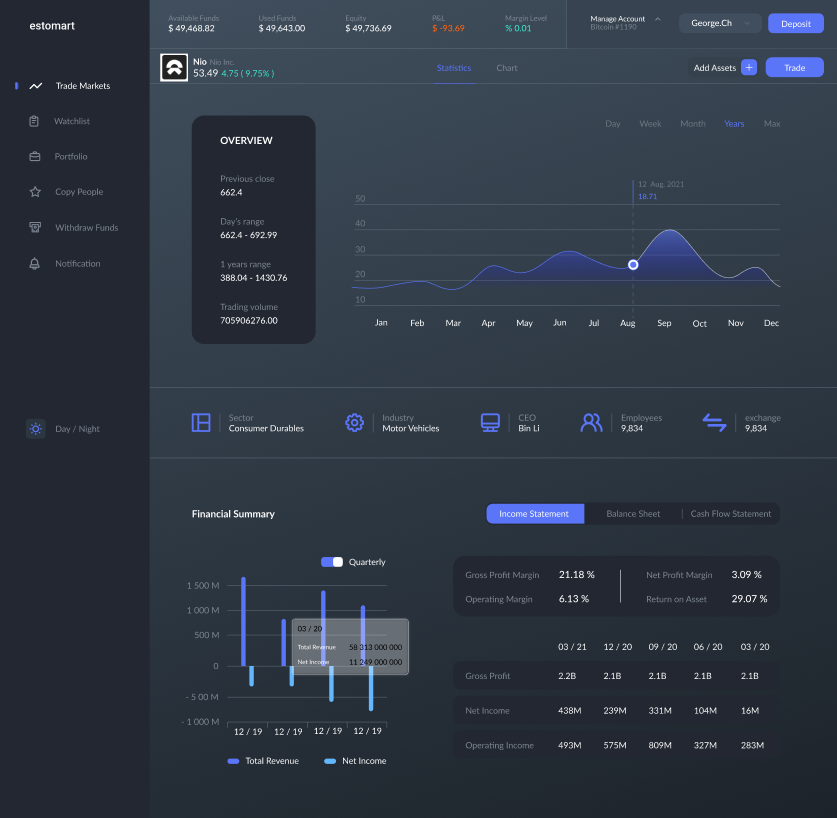
Task: Click the Watchlist clipboard icon
Action: click(34, 121)
